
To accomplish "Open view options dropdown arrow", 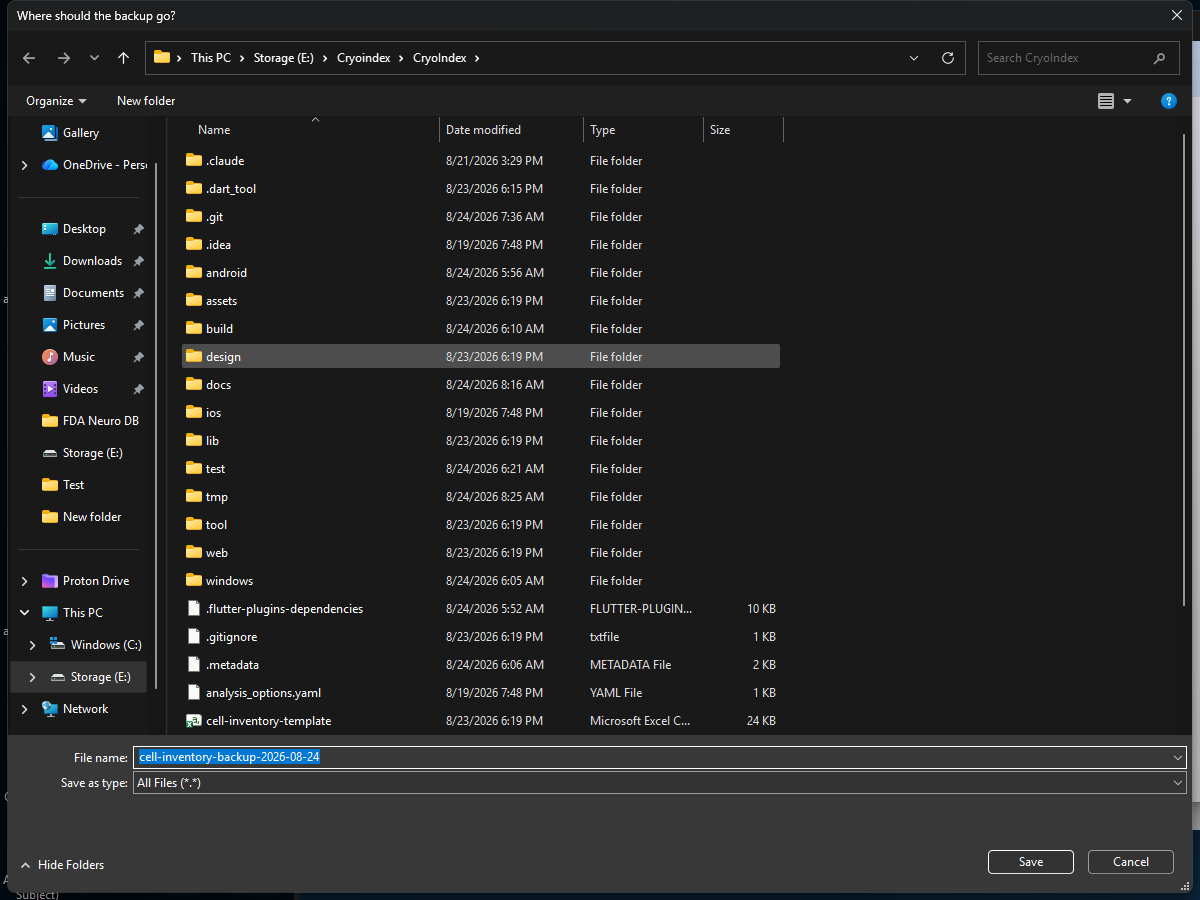I will [1128, 101].
